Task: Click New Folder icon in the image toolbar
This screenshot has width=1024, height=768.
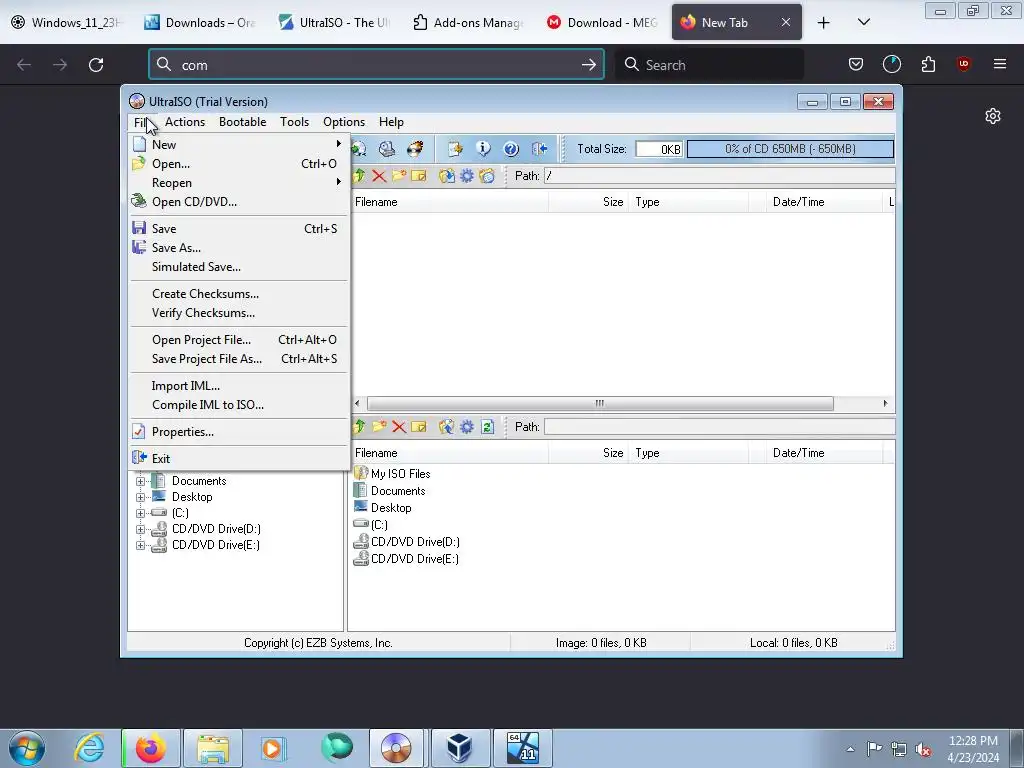Action: click(399, 176)
